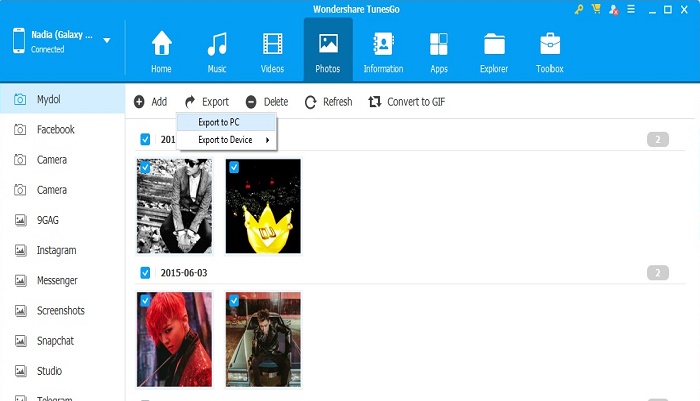Click the Delete button in toolbar
700x401 pixels.
click(267, 102)
